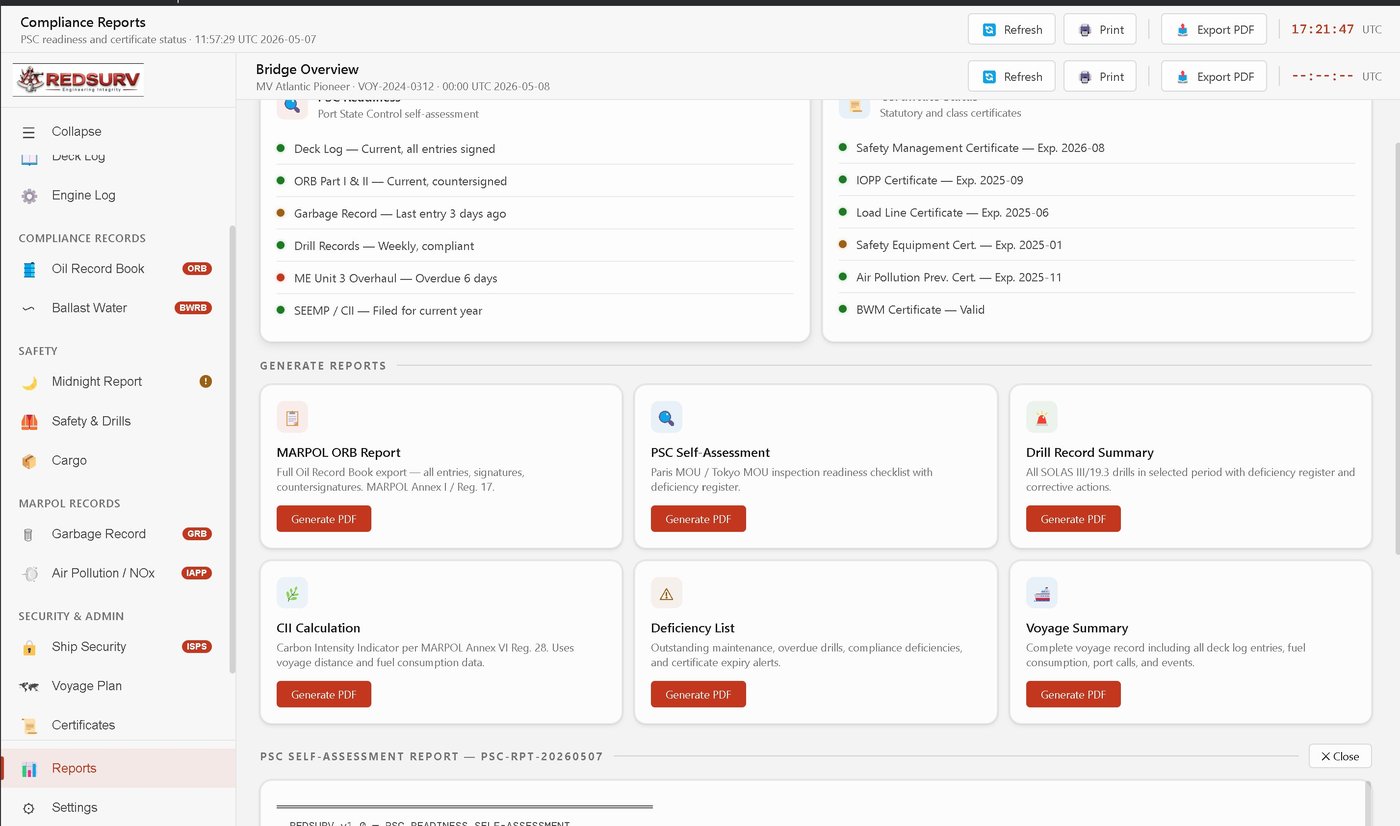Viewport: 1400px width, 826px height.
Task: Click 'Safety Equipment Cert. — Exp. 2025-01'
Action: pyautogui.click(x=1097, y=245)
